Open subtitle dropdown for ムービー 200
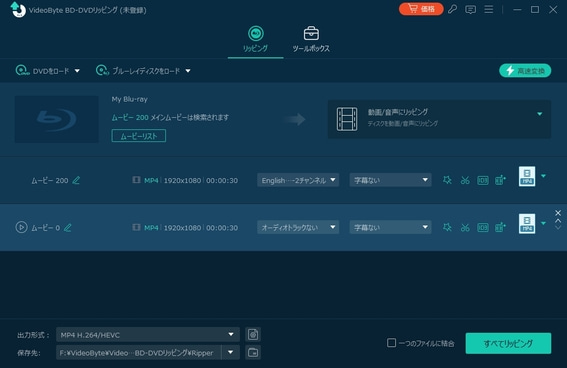This screenshot has width=567, height=368. (391, 180)
